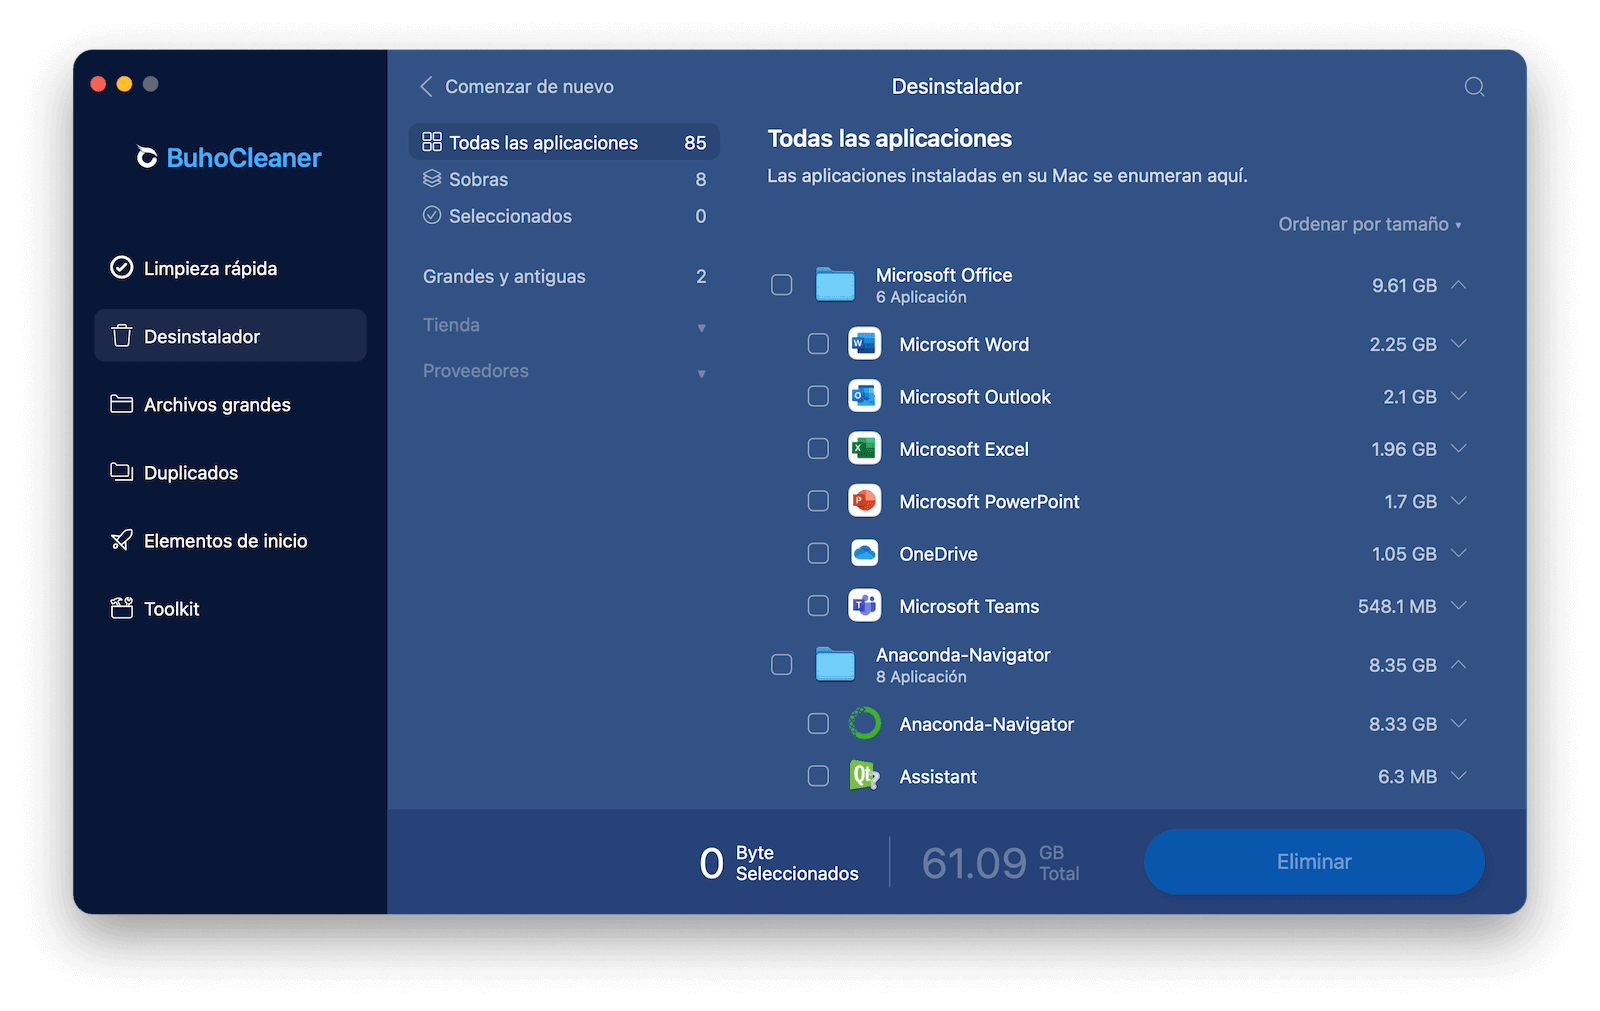Select the Microsoft Outlook checkbox
Viewport: 1600px width, 1011px height.
click(818, 397)
